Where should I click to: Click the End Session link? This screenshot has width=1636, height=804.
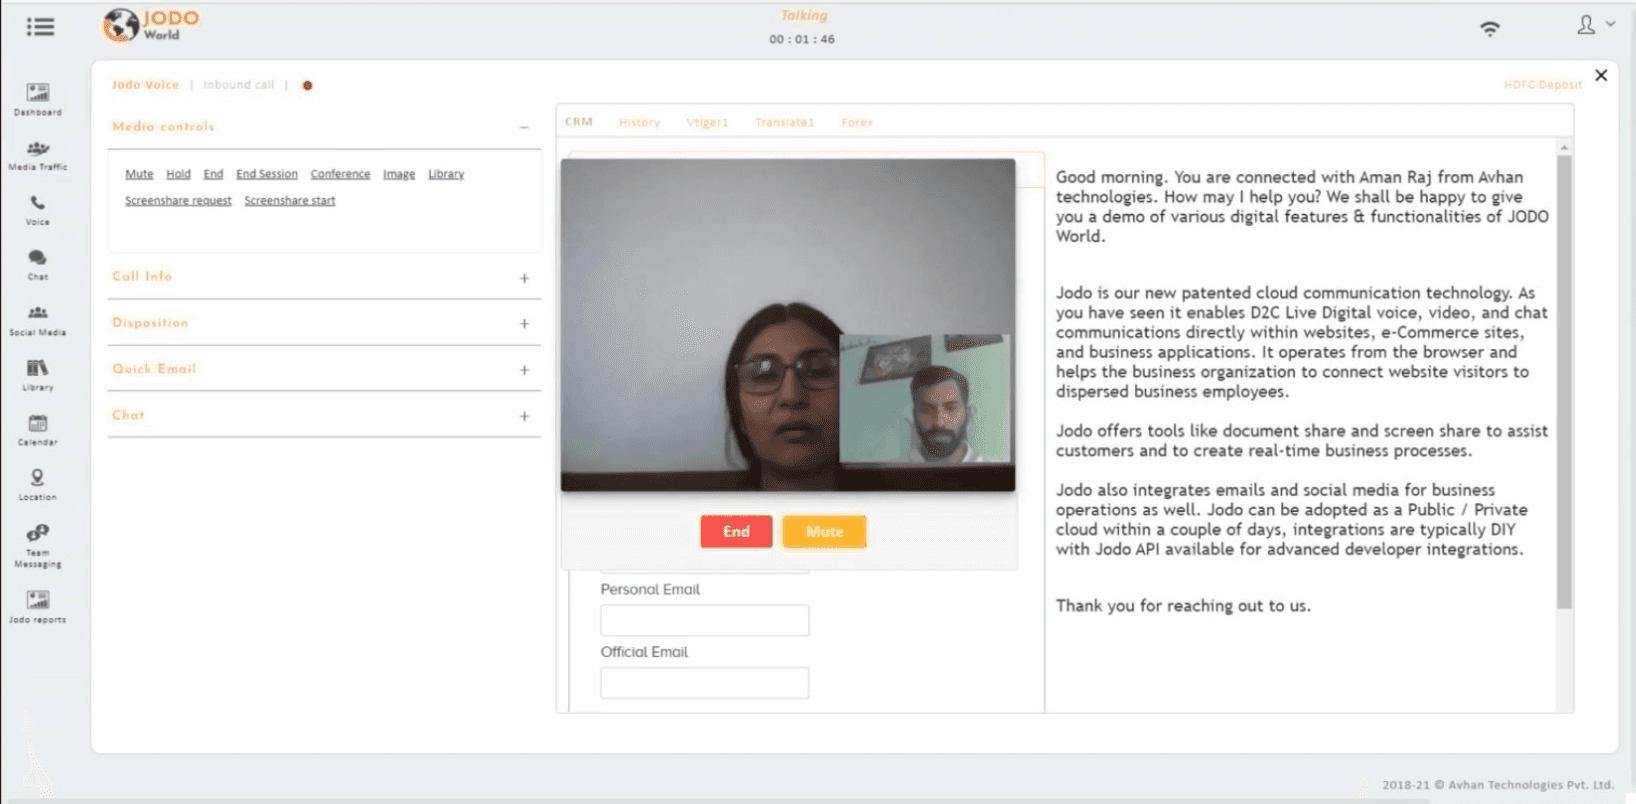267,174
